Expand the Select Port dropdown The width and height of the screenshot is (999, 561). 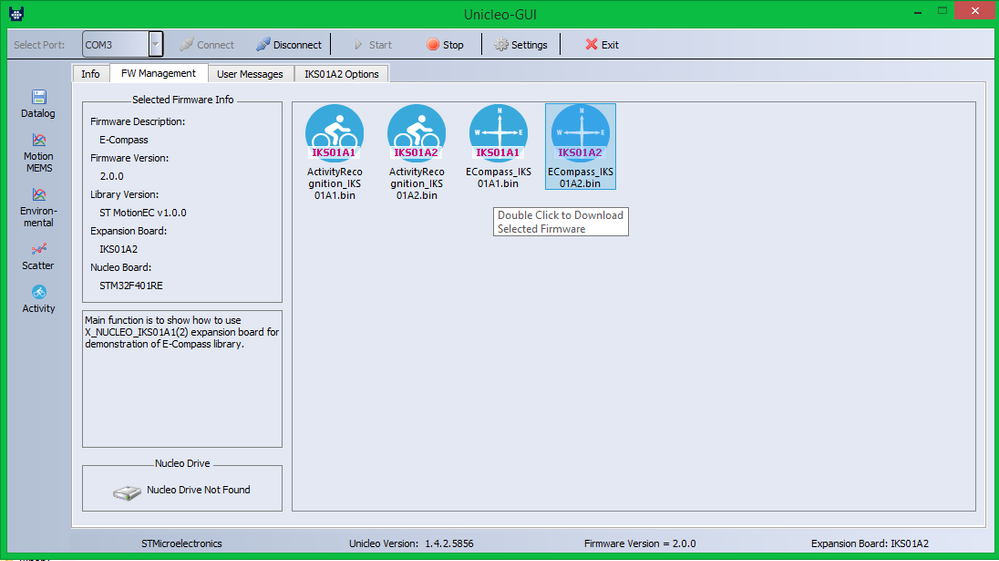point(155,45)
